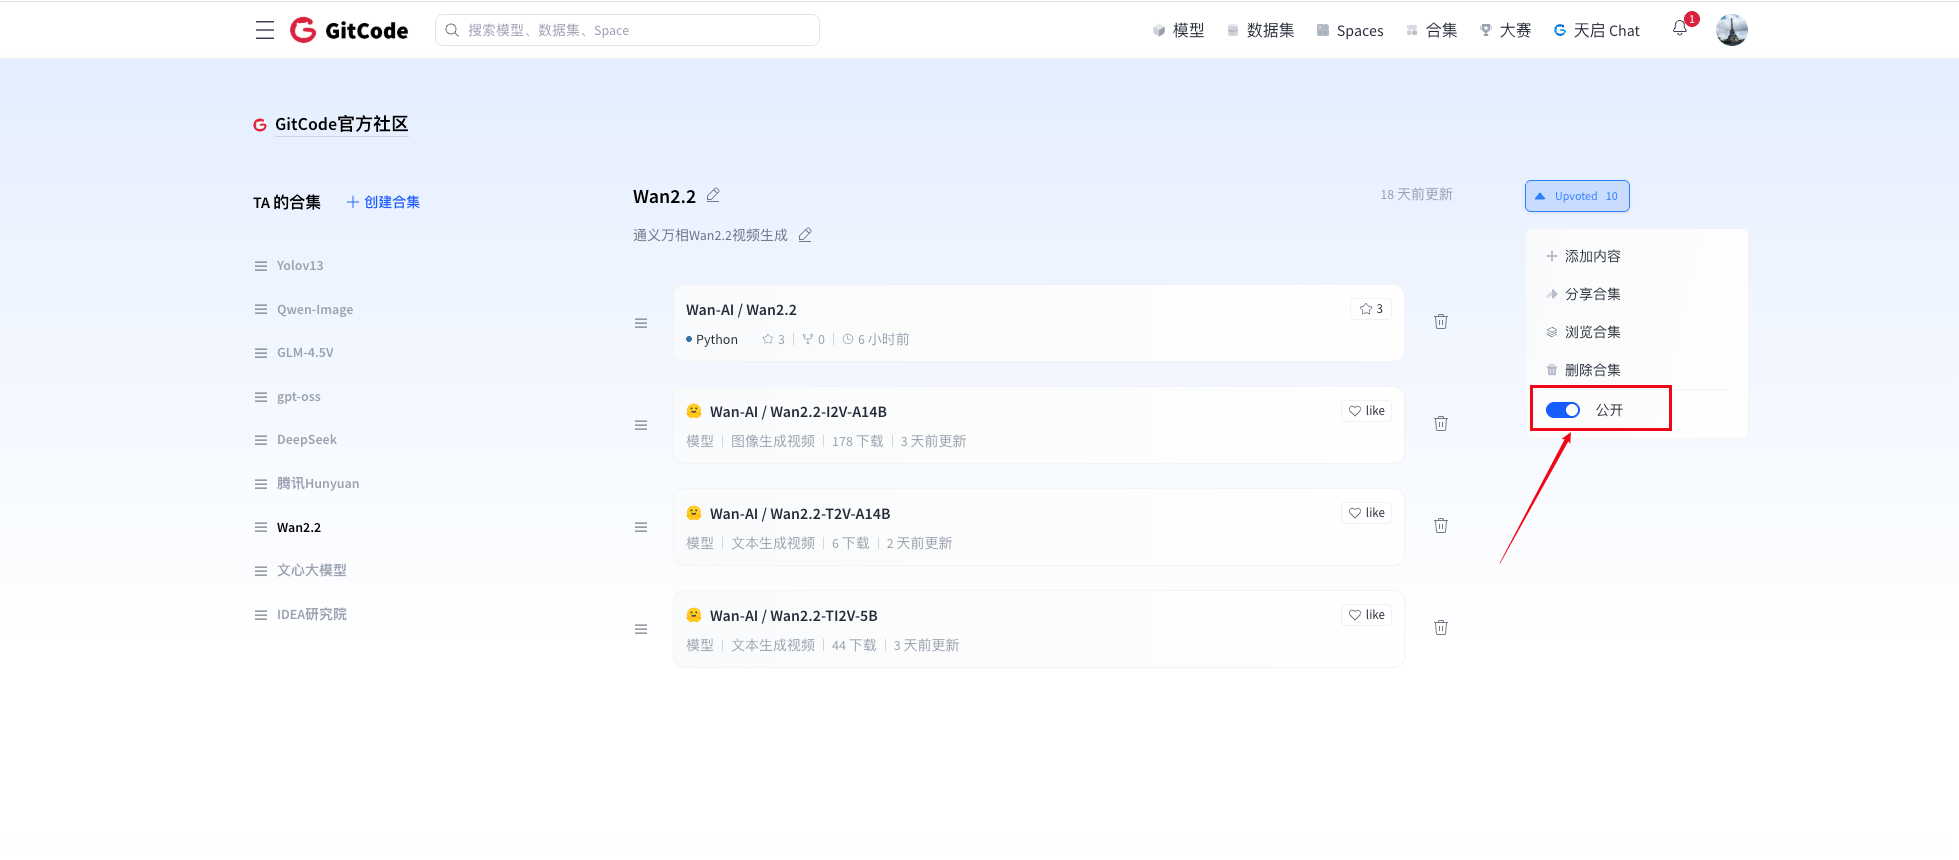Open the 数据集 navigation item
This screenshot has width=1959, height=860.
pyautogui.click(x=1260, y=30)
